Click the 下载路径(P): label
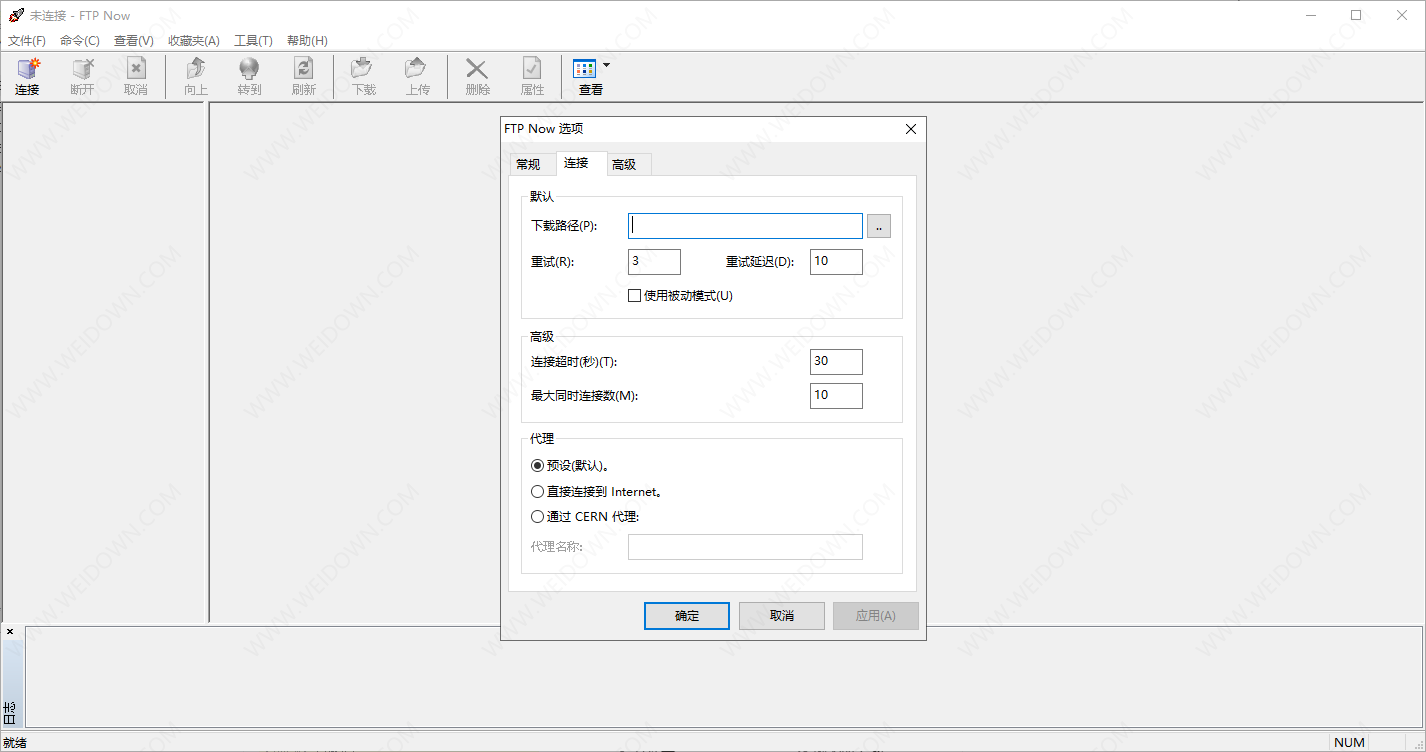Image resolution: width=1426 pixels, height=752 pixels. click(x=564, y=226)
